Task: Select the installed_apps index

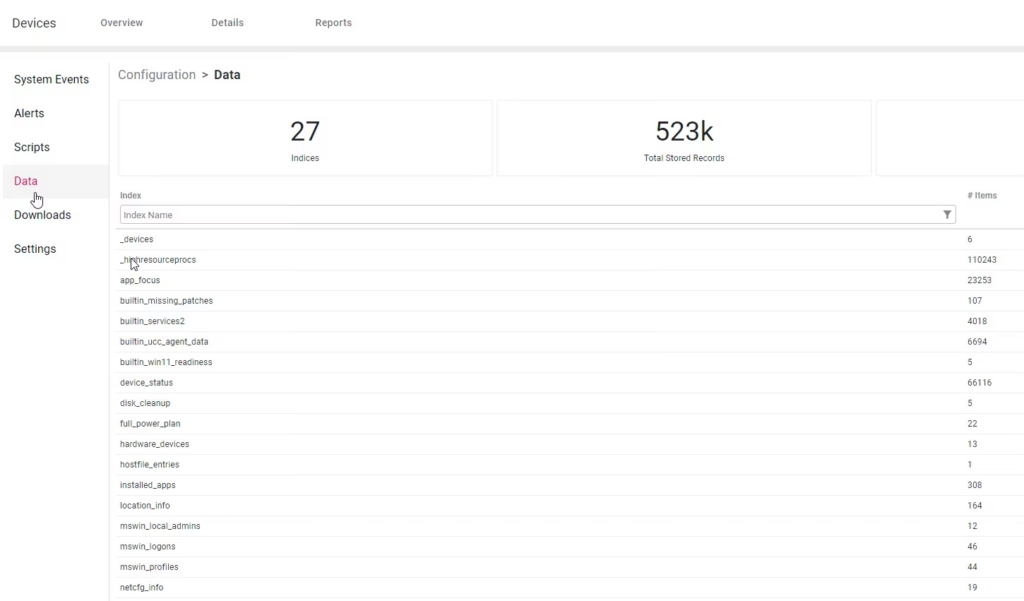Action: (147, 485)
